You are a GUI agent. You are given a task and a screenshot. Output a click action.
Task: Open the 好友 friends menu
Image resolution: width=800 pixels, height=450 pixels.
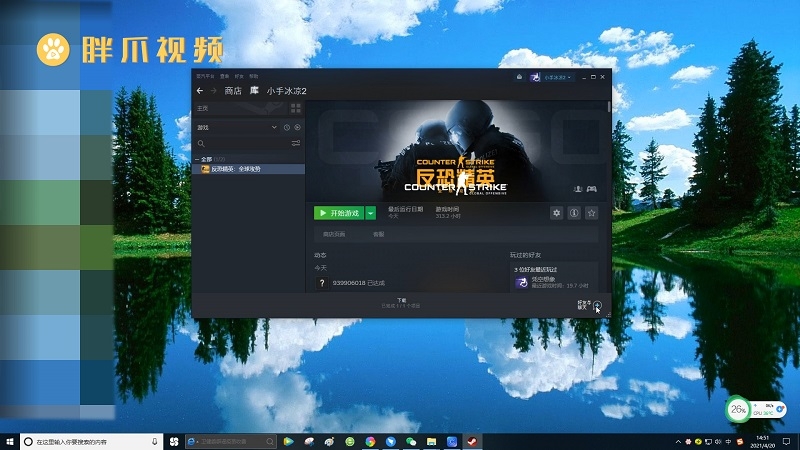tap(239, 77)
